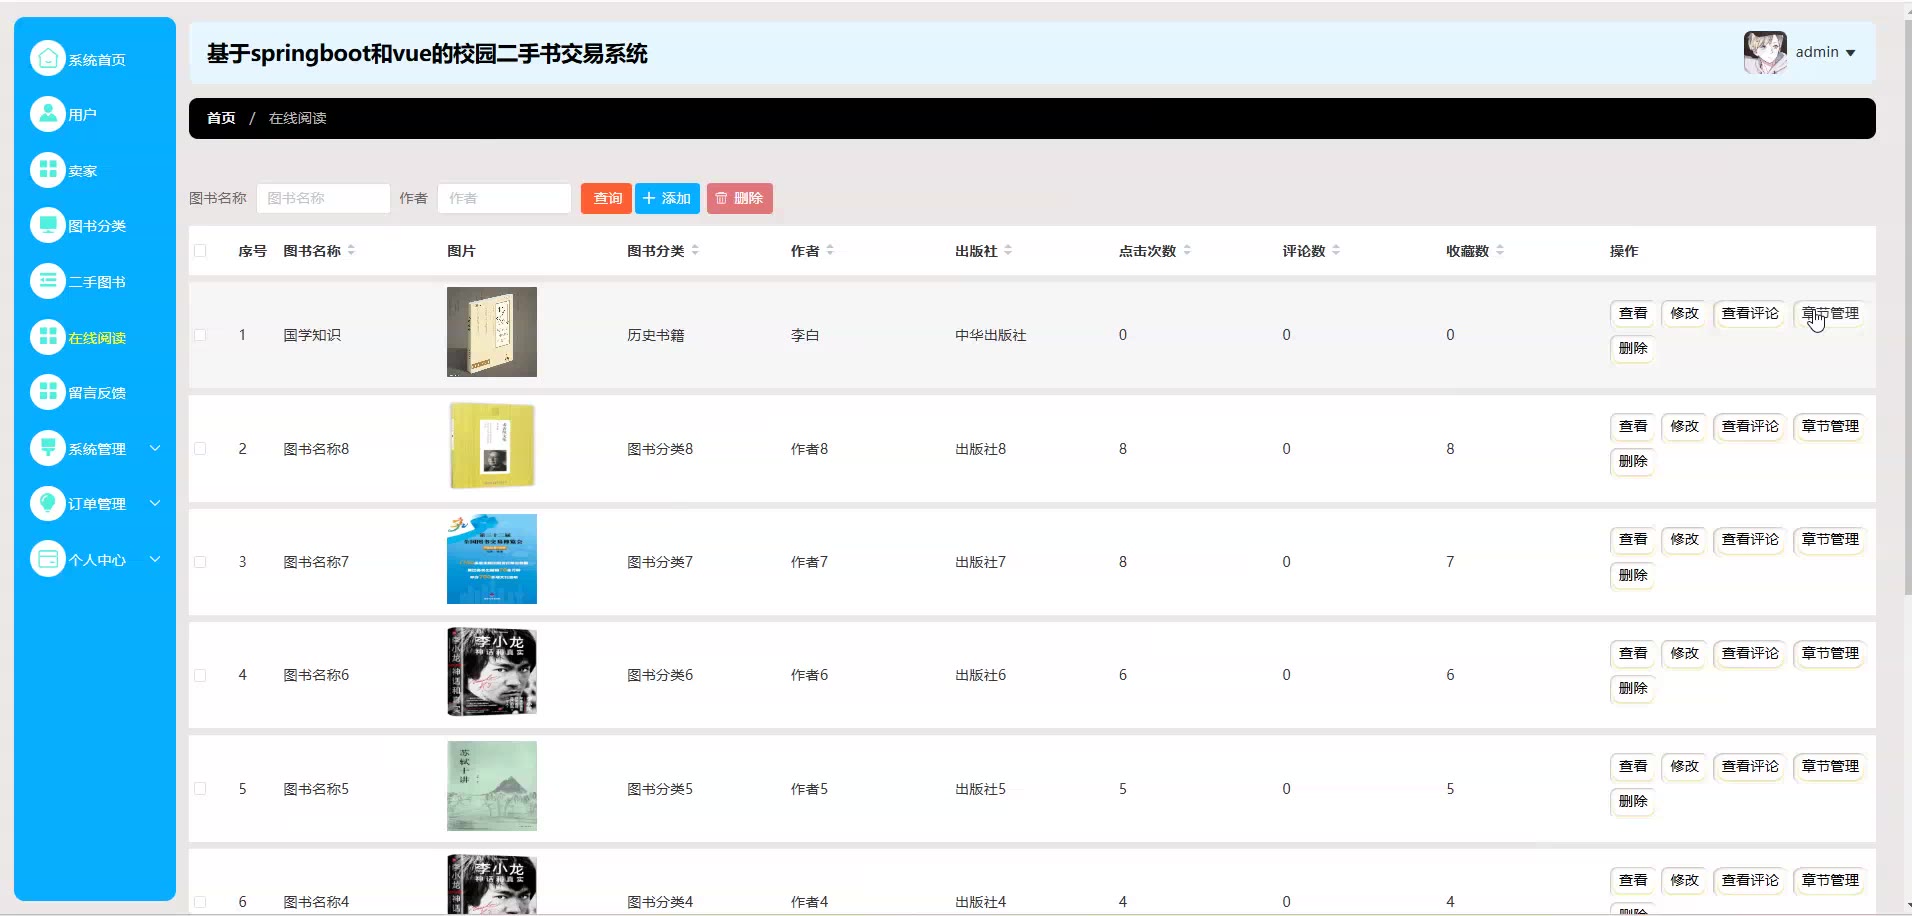Viewport: 1912px width, 916px height.
Task: Toggle the select-all checkbox in table header
Action: tap(200, 251)
